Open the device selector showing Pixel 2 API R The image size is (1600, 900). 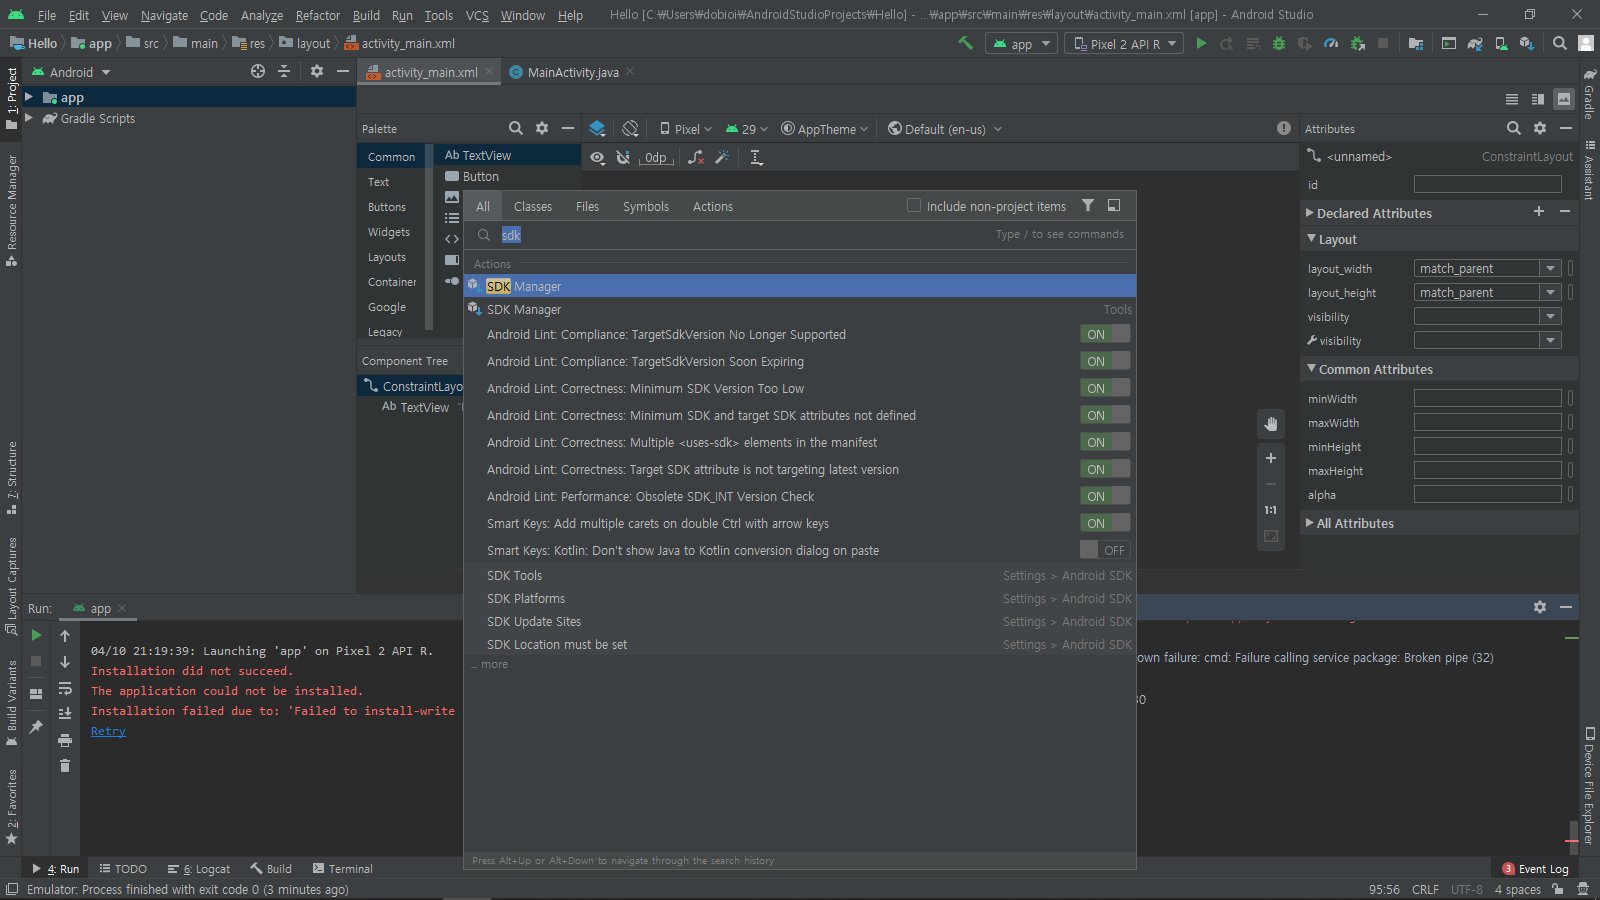(1123, 43)
